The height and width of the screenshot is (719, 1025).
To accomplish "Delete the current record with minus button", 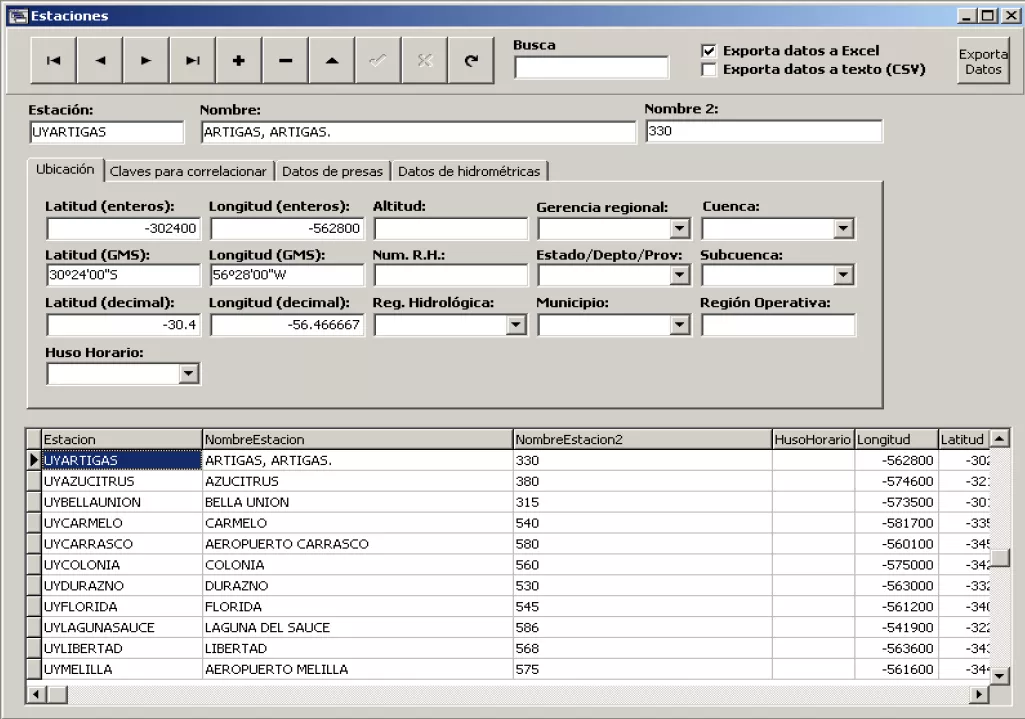I will point(285,60).
